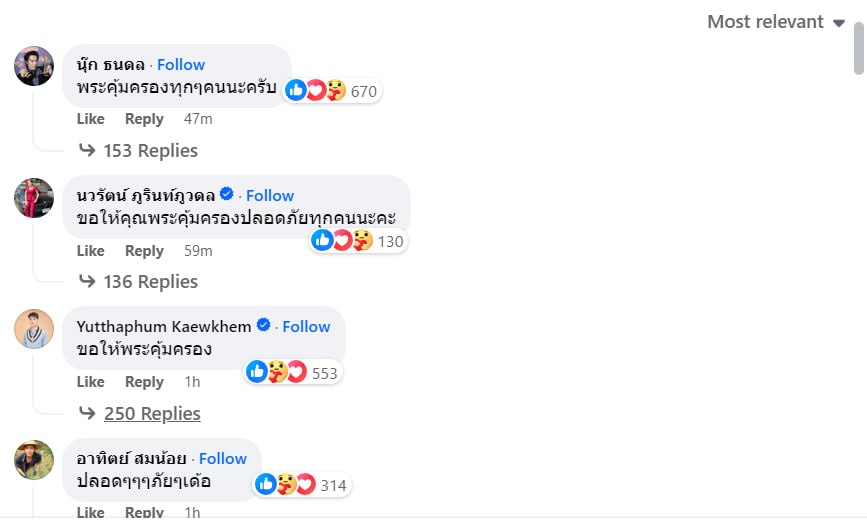Click the reaction icons on นุ๊ก ธนดล's comment
Screen dimensions: 867x520
pyautogui.click(x=315, y=91)
